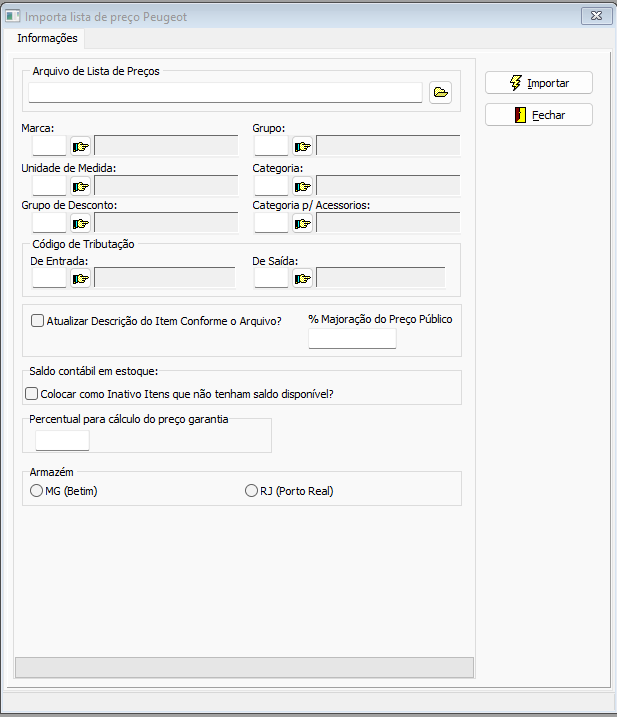The width and height of the screenshot is (617, 717).
Task: Select the MG (Betim) warehouse radio button
Action: pos(38,491)
